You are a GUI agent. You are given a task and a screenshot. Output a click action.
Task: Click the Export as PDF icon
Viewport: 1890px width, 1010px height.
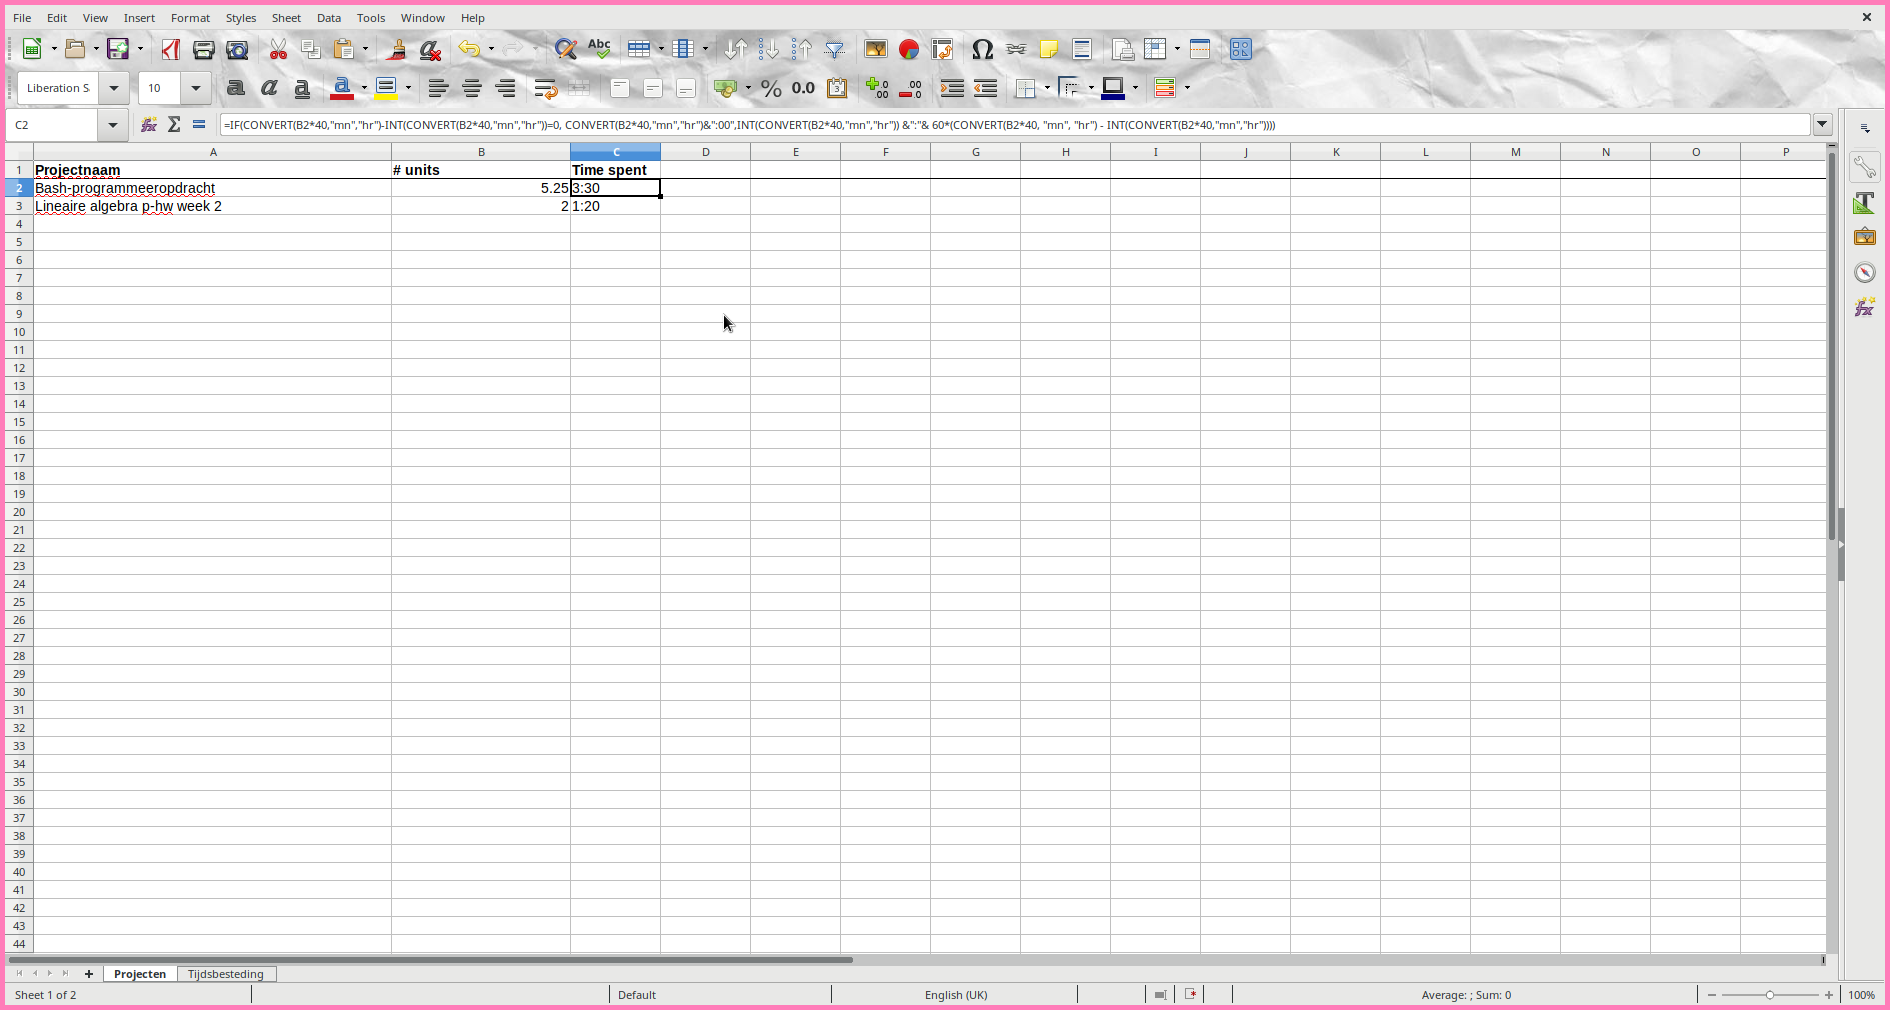click(170, 49)
